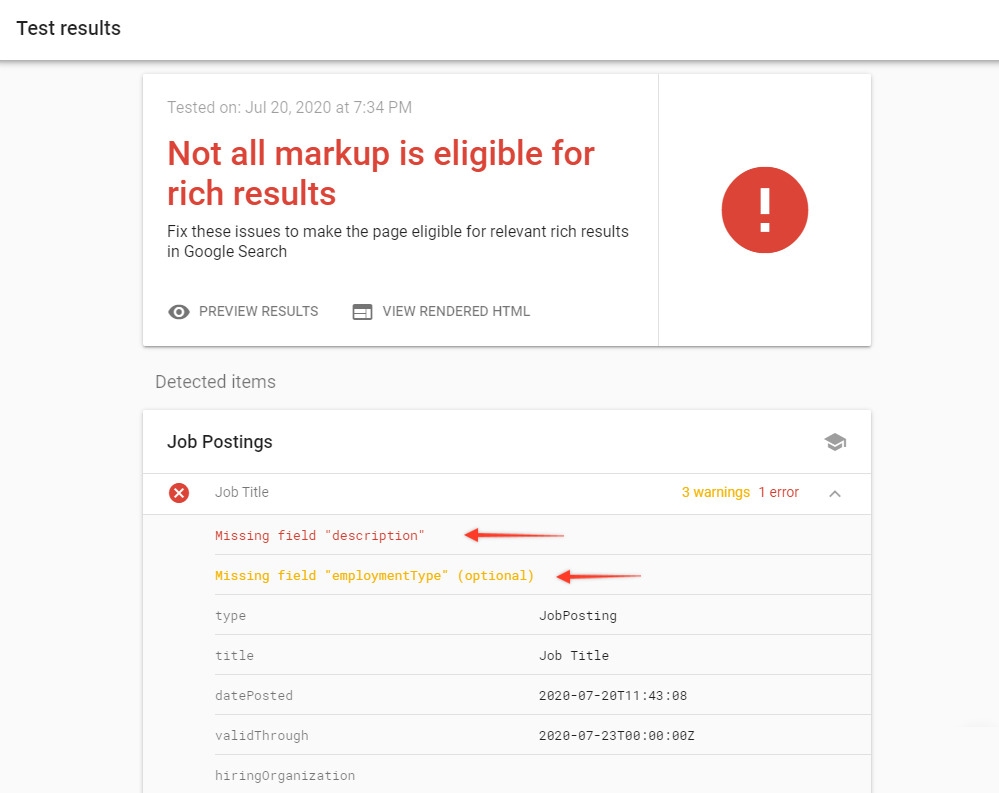The width and height of the screenshot is (999, 793).
Task: Click the "3 warnings" label
Action: click(x=715, y=493)
